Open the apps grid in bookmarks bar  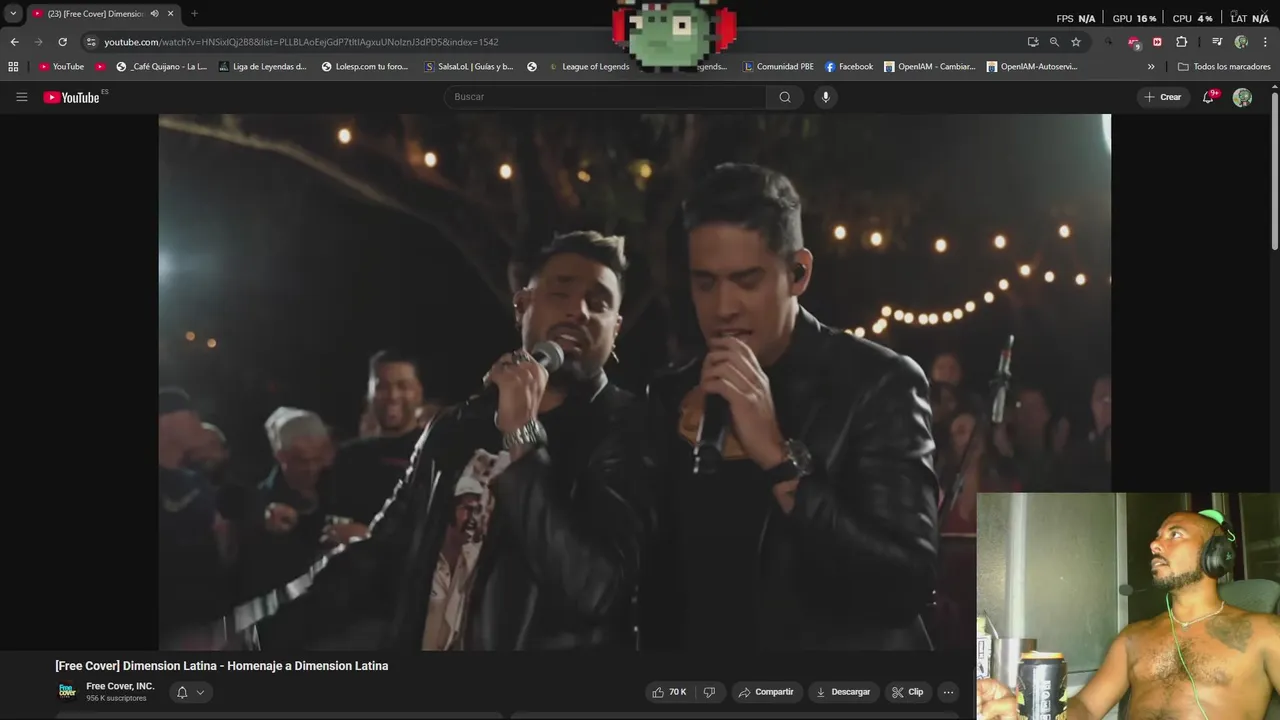click(x=13, y=67)
